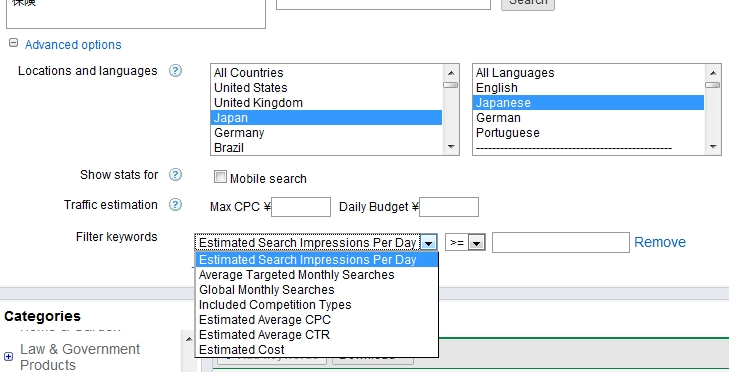This screenshot has width=729, height=372.
Task: Open the Advanced options link
Action: [x=73, y=45]
